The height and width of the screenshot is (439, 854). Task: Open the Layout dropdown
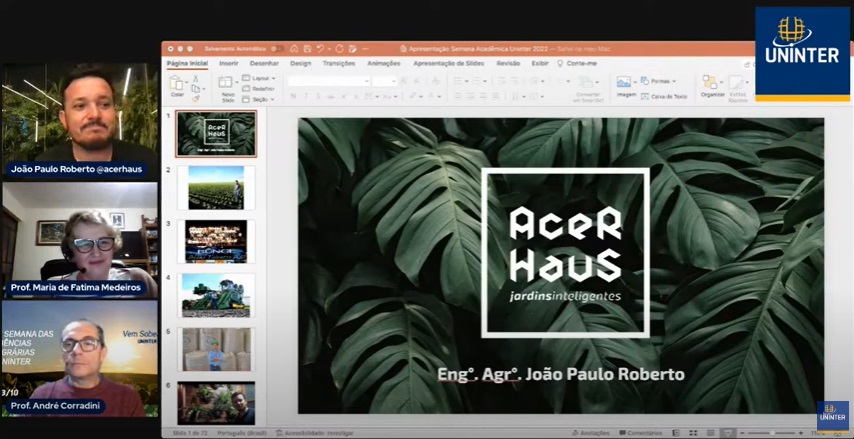[x=260, y=77]
